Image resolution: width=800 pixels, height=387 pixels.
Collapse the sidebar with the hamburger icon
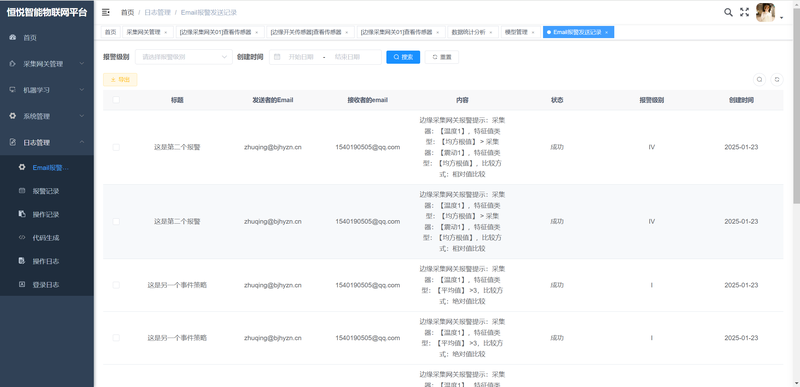106,12
